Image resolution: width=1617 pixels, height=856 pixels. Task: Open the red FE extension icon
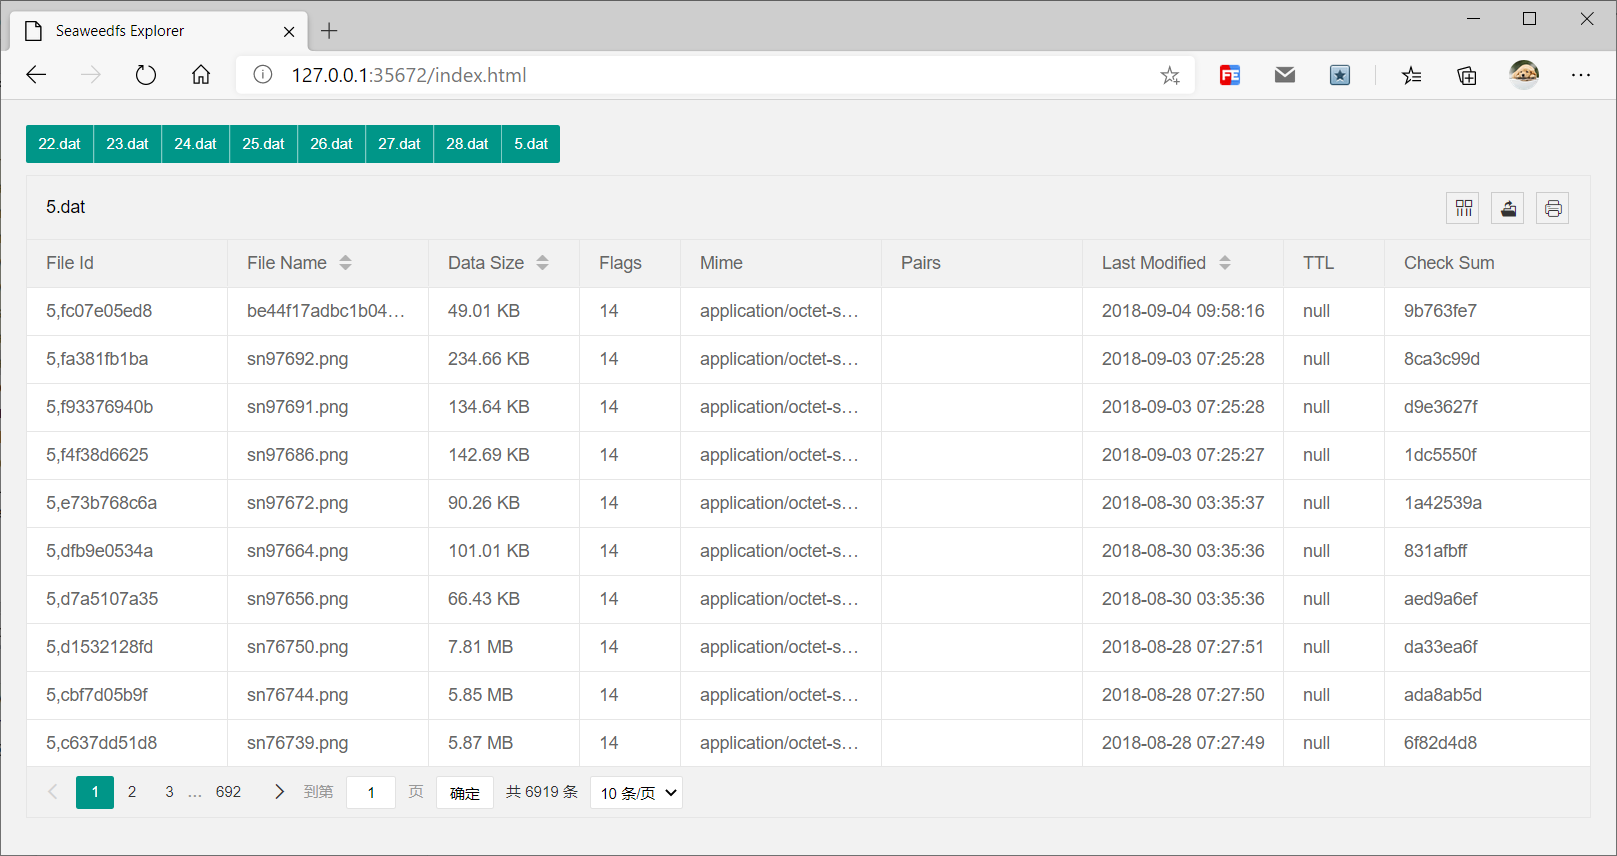1230,75
